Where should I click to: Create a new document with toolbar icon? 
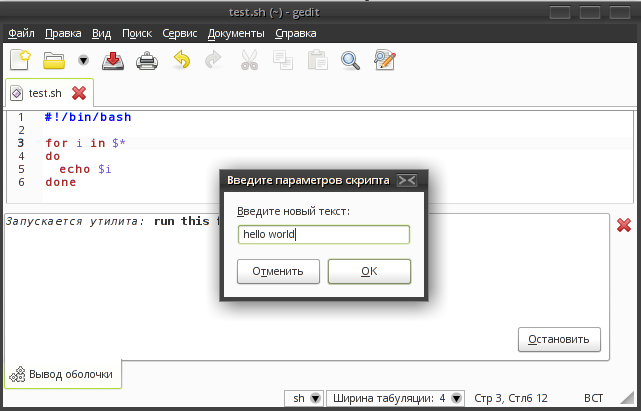coord(20,61)
